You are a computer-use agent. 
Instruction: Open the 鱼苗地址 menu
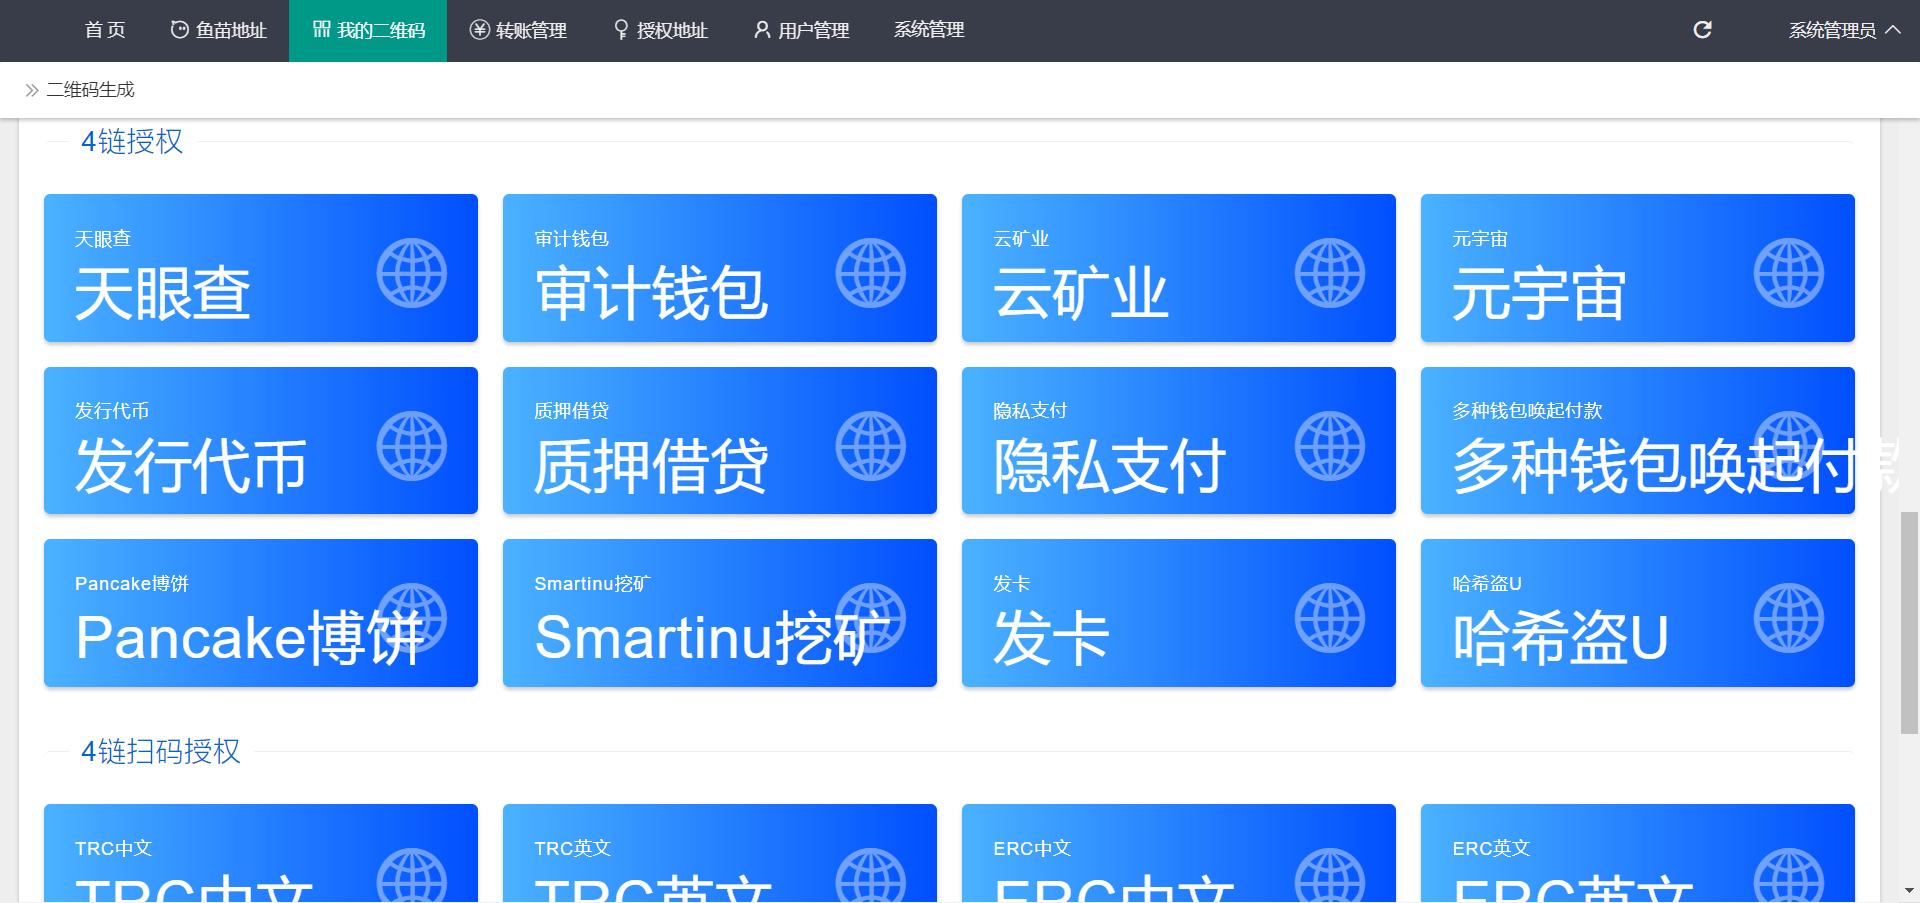coord(218,30)
